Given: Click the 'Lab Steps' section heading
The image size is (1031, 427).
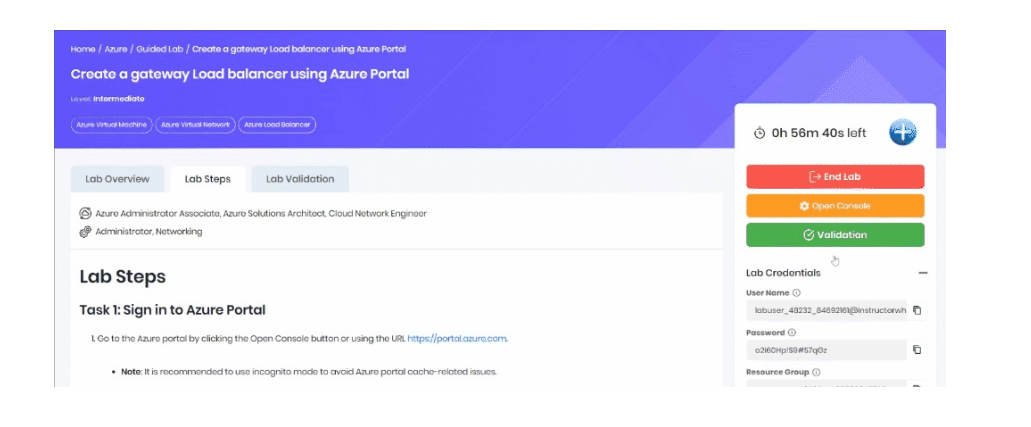Looking at the screenshot, I should click(x=122, y=277).
